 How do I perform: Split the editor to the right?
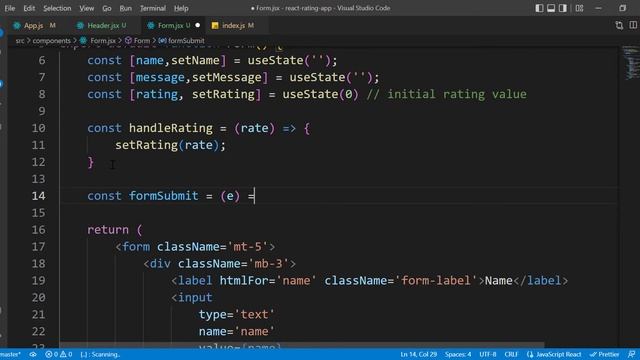633,25
